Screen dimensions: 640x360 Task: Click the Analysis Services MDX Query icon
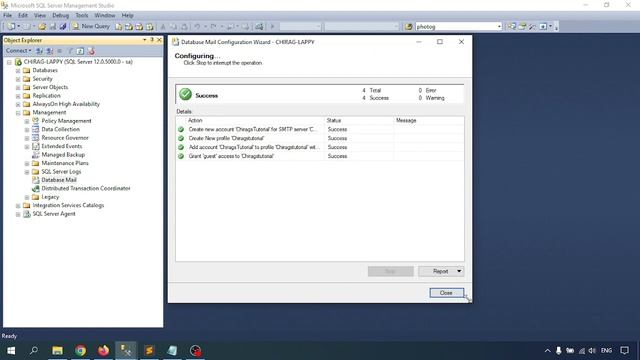point(129,27)
